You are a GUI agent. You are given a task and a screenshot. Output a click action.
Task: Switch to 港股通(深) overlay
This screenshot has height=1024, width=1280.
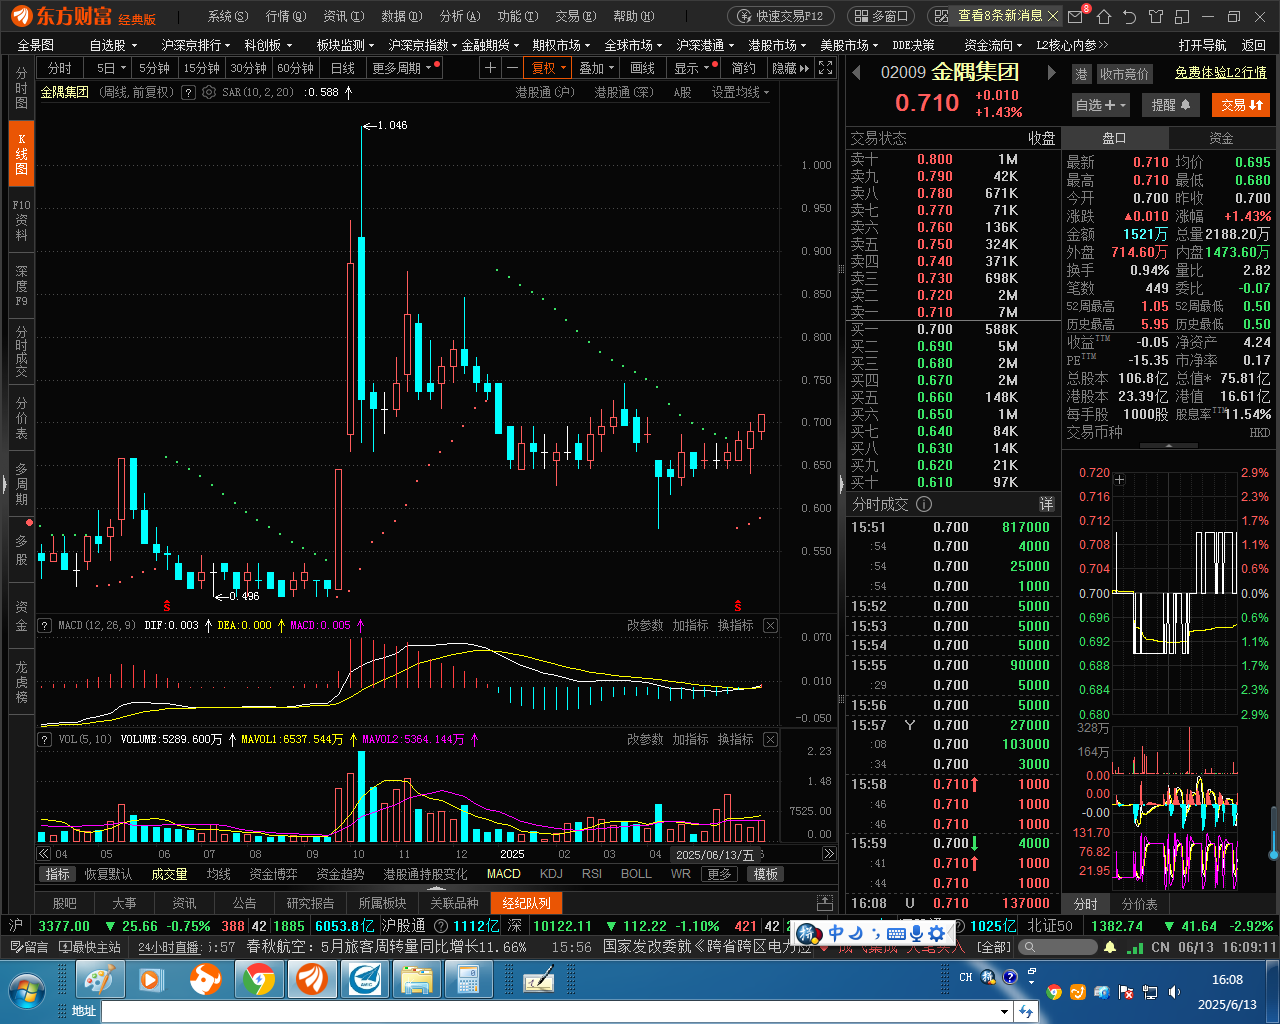click(624, 91)
